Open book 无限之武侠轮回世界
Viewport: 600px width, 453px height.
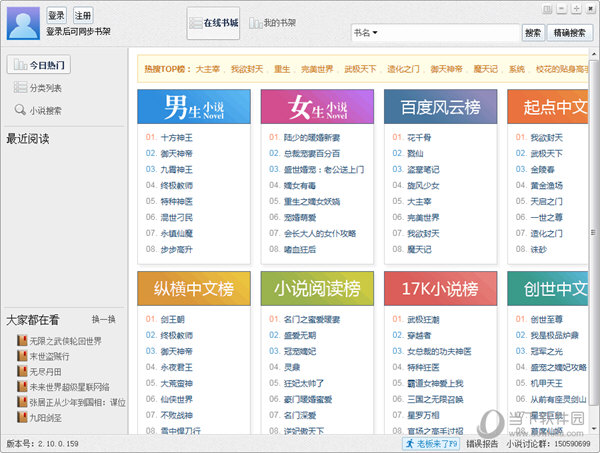click(65, 341)
